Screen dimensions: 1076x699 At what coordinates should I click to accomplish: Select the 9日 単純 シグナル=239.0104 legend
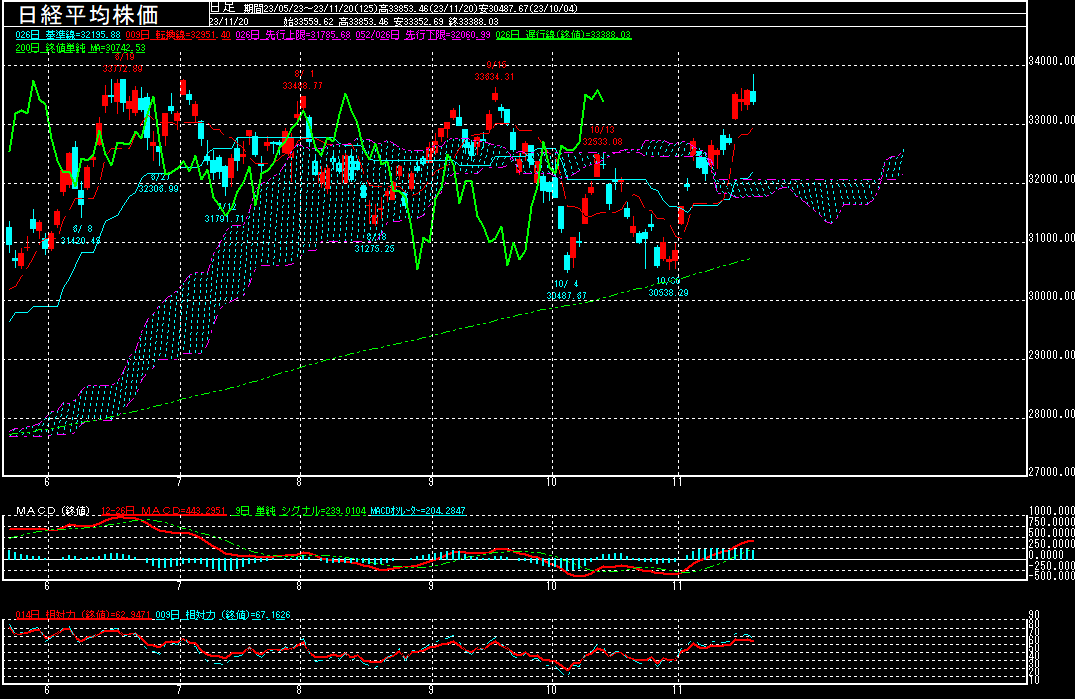(301, 511)
